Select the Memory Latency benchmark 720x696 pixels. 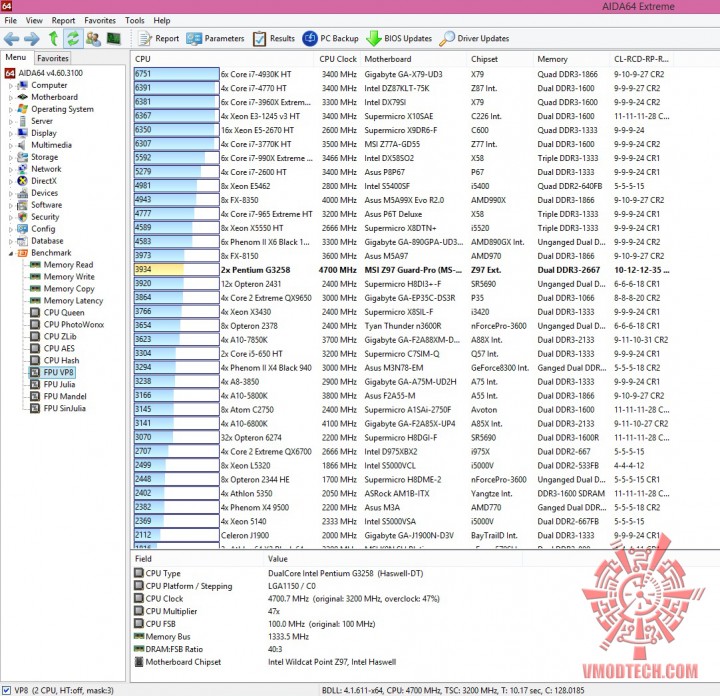point(73,301)
